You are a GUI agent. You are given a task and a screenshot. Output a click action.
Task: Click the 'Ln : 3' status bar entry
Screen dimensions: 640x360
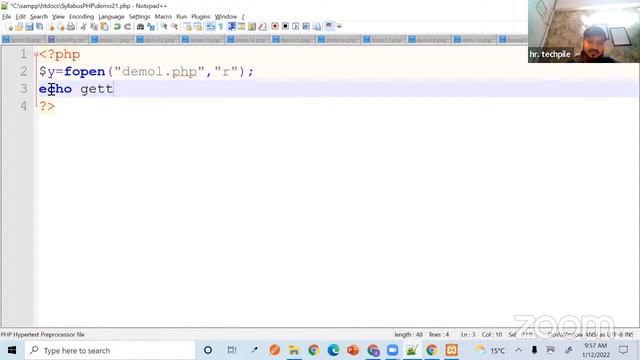click(468, 334)
